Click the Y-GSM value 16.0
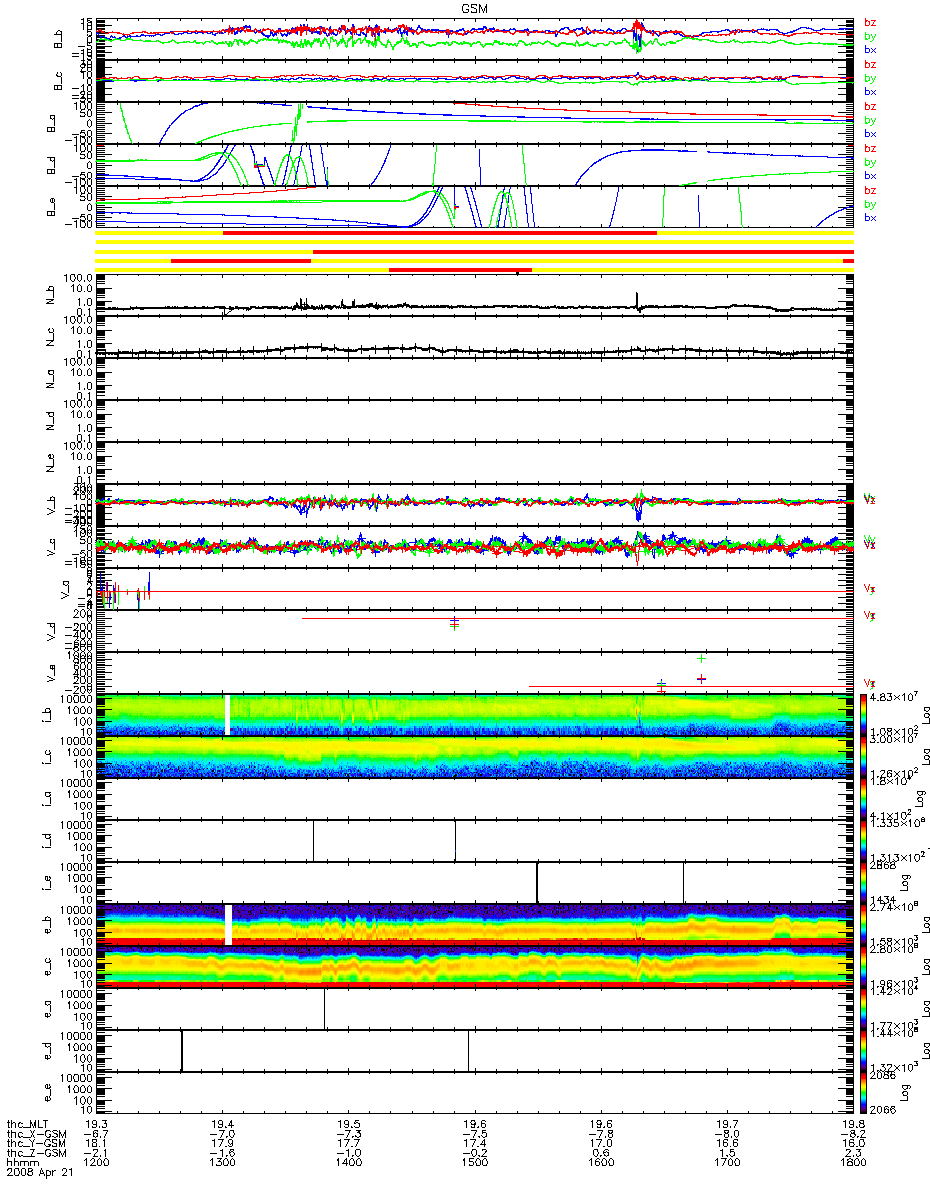930x1200 pixels. (852, 1143)
